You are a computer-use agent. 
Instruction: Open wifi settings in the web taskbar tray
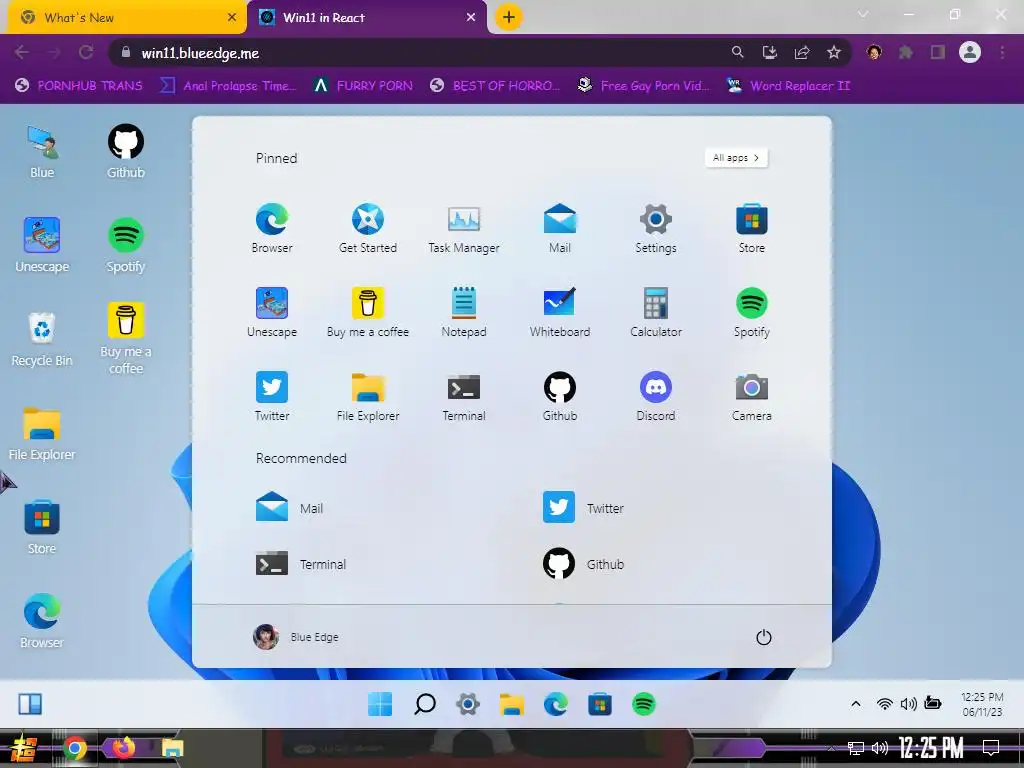click(885, 703)
